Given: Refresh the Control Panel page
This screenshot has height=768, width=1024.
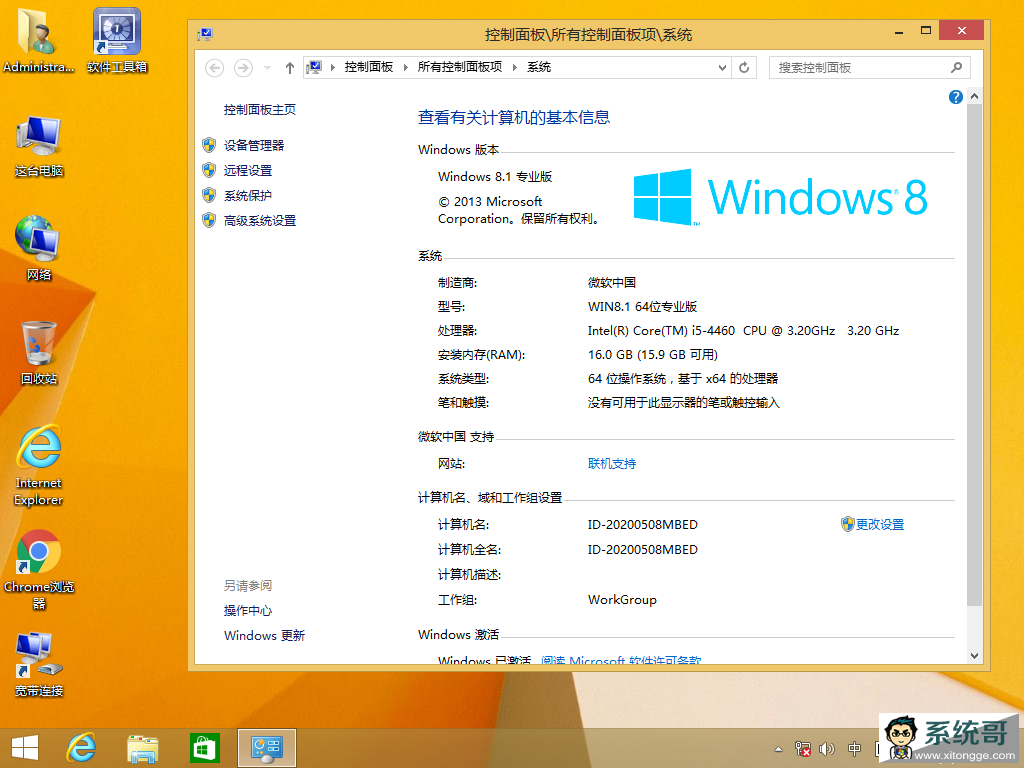Looking at the screenshot, I should tap(744, 67).
